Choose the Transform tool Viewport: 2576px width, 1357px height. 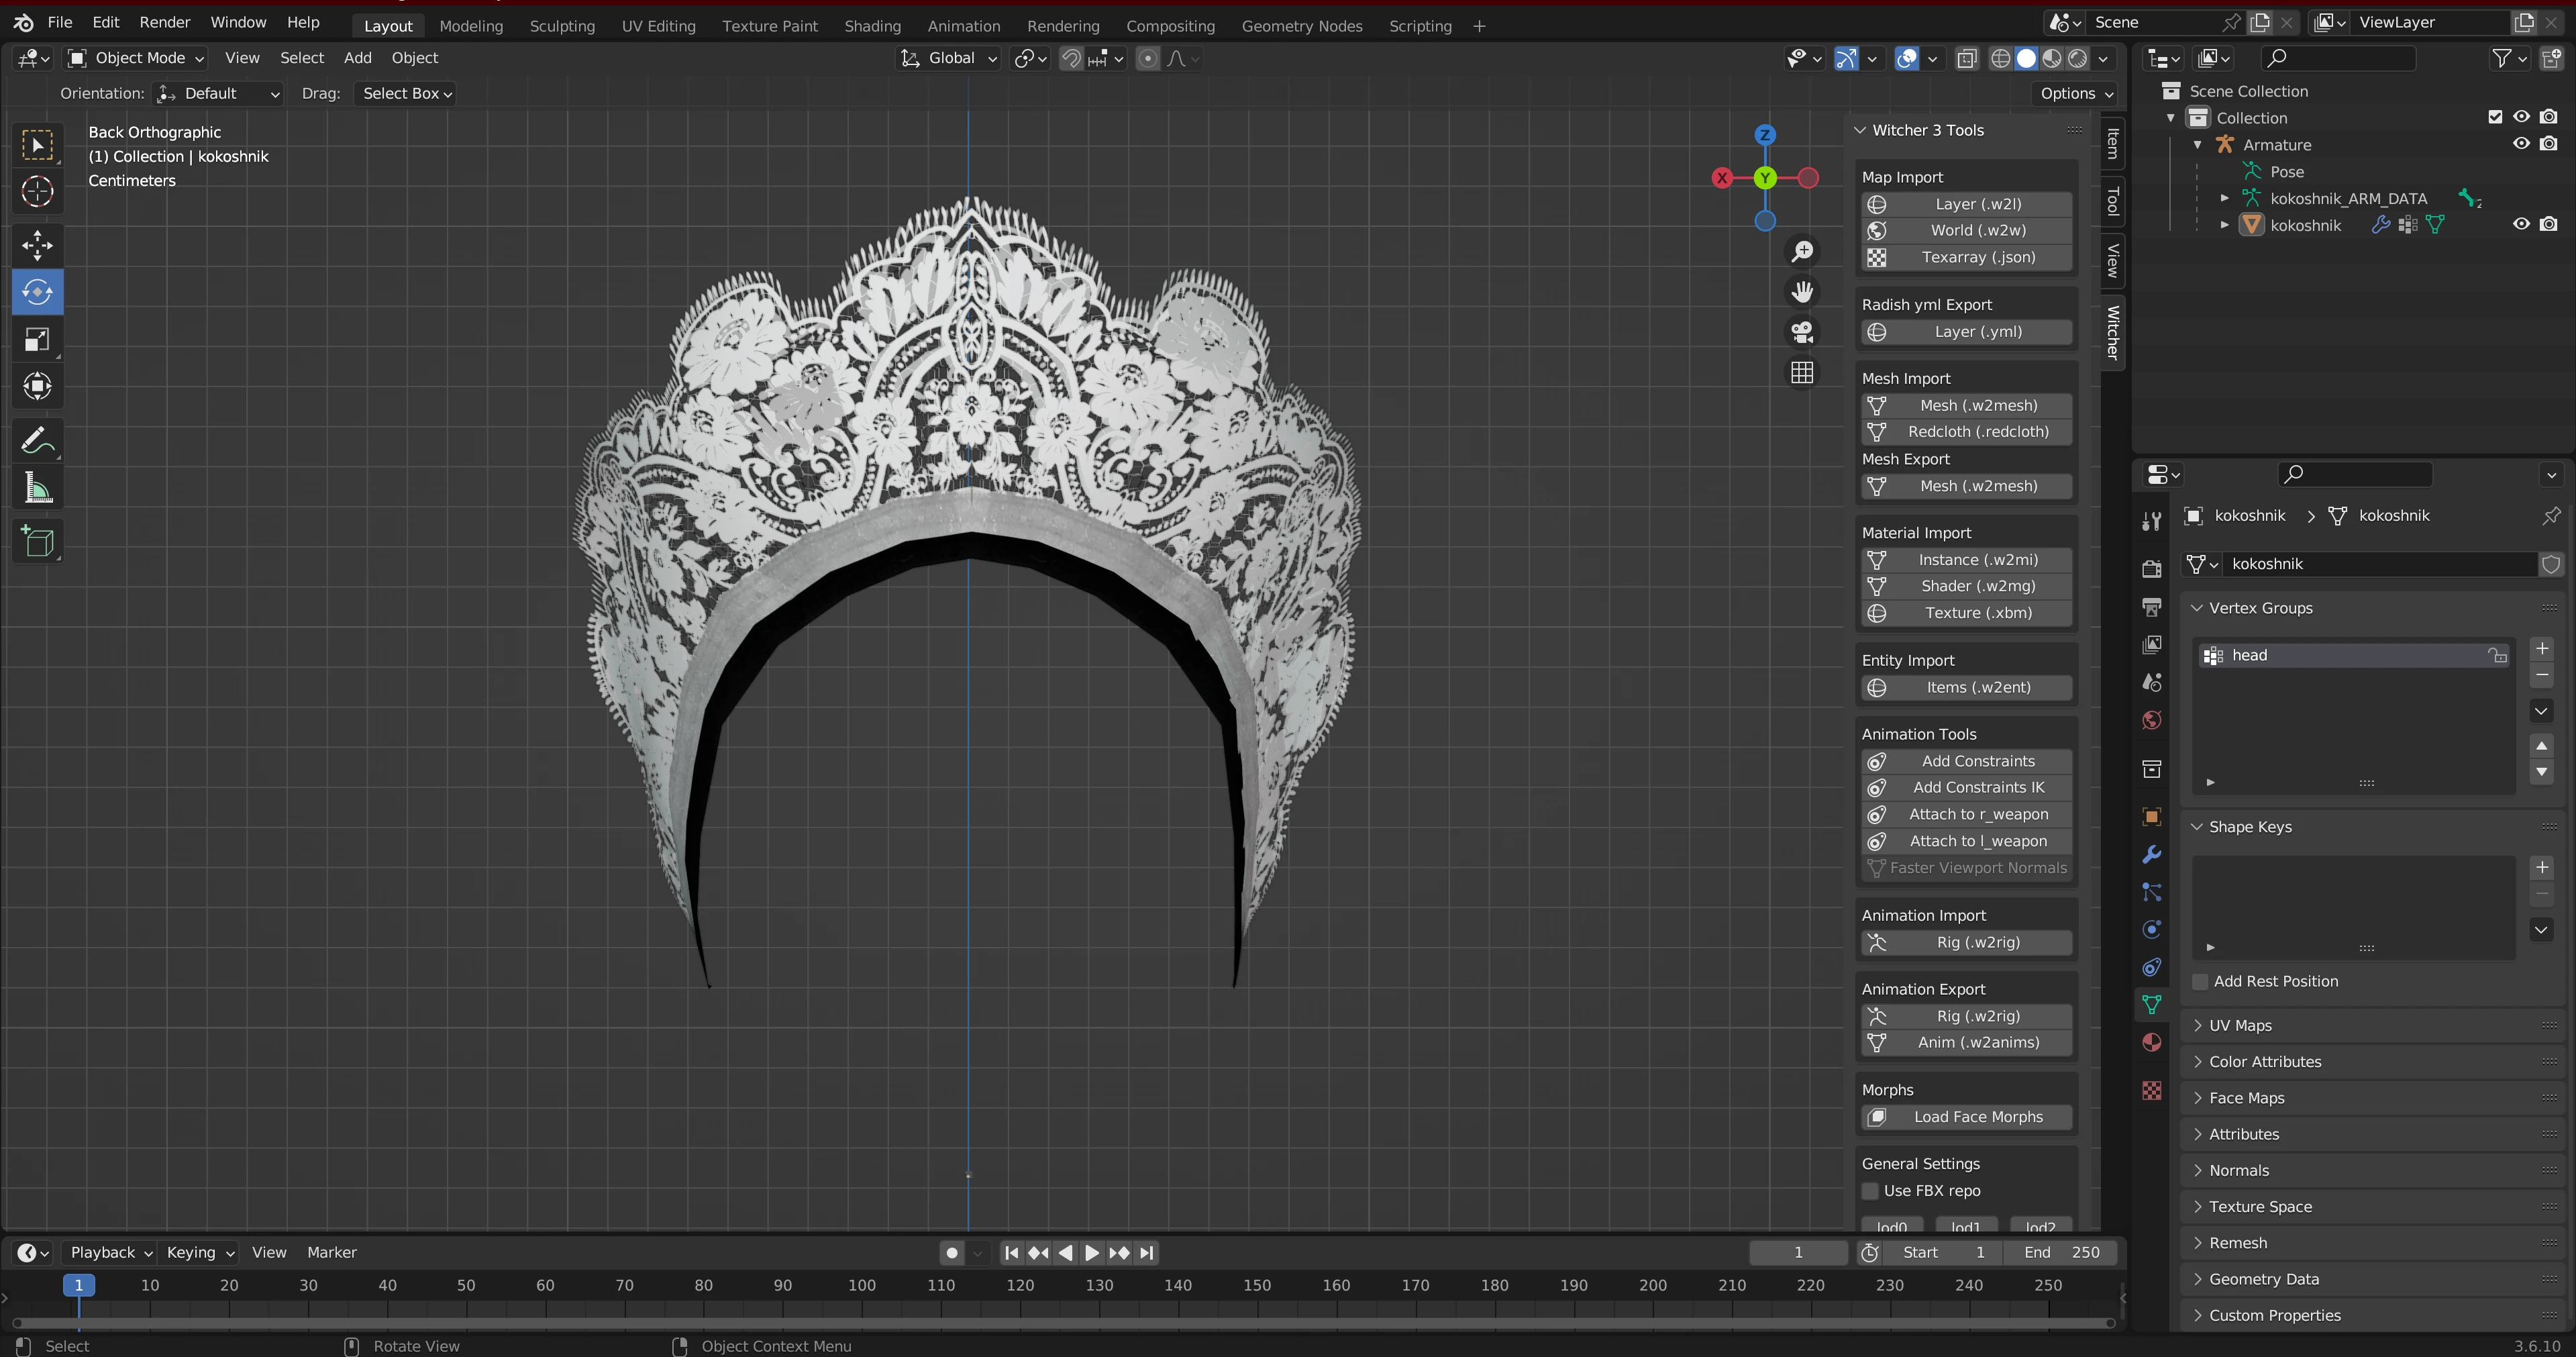click(37, 387)
